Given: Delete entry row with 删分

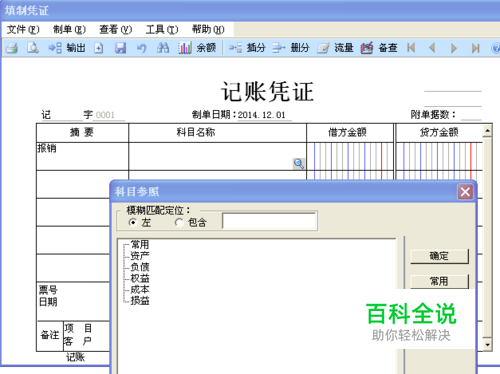Looking at the screenshot, I should (291, 48).
